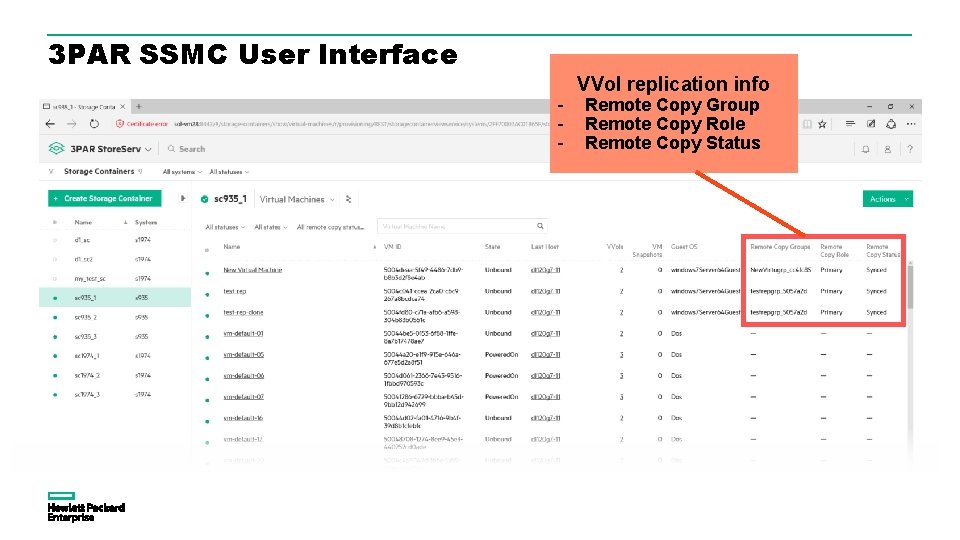
Task: Select the sc1974_1 storage container row
Action: (115, 356)
